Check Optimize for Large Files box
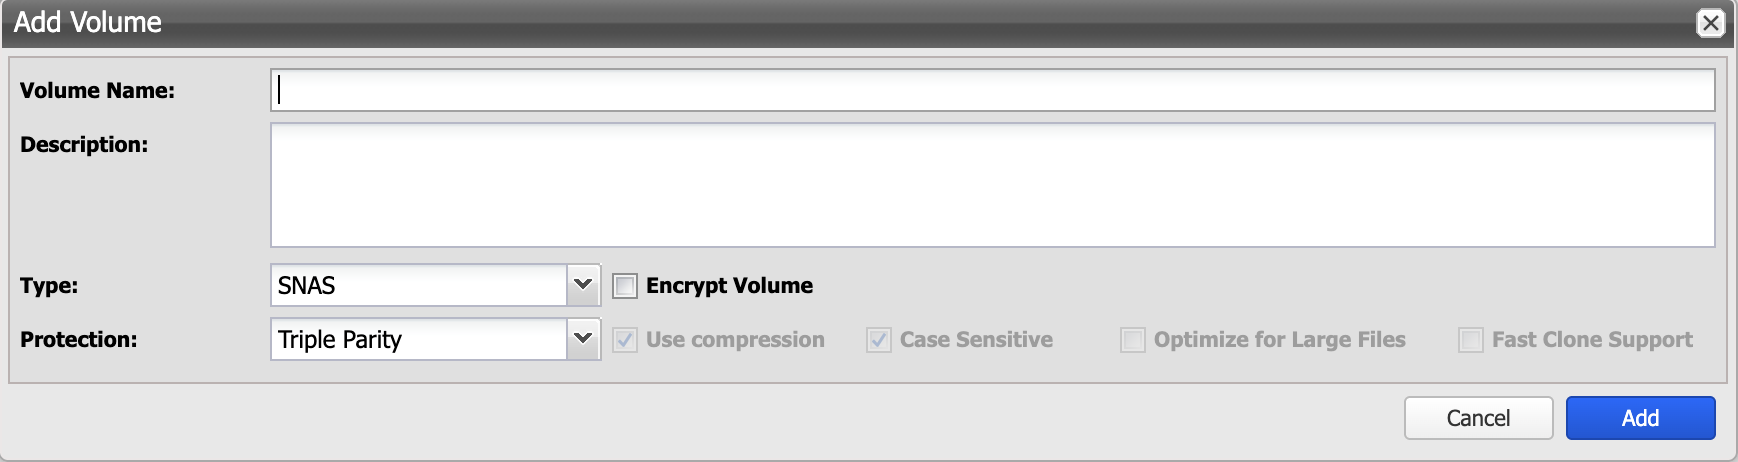 [1133, 340]
